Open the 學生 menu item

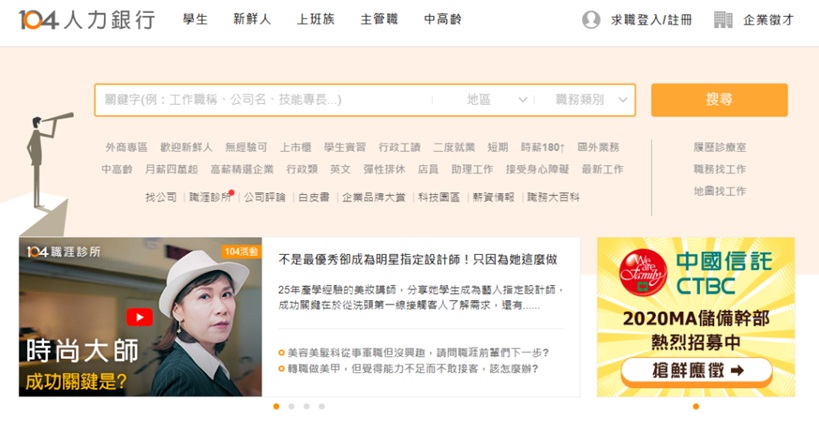click(x=195, y=20)
